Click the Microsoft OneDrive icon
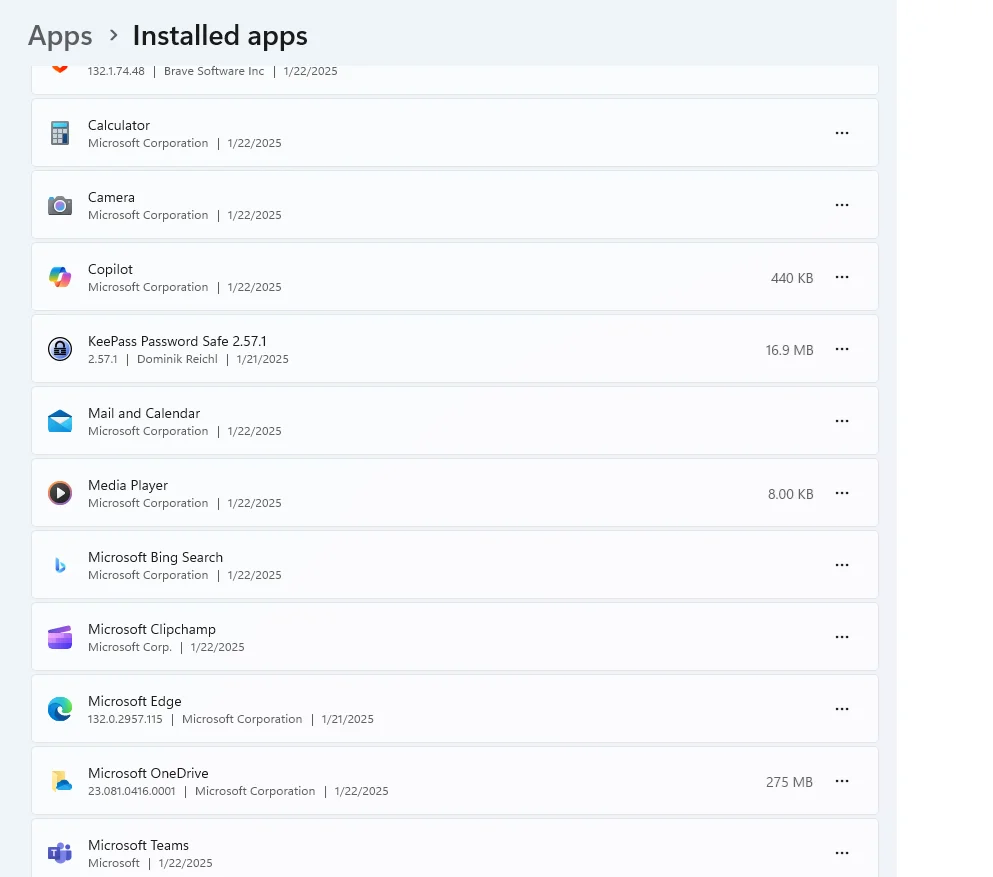 tap(61, 781)
